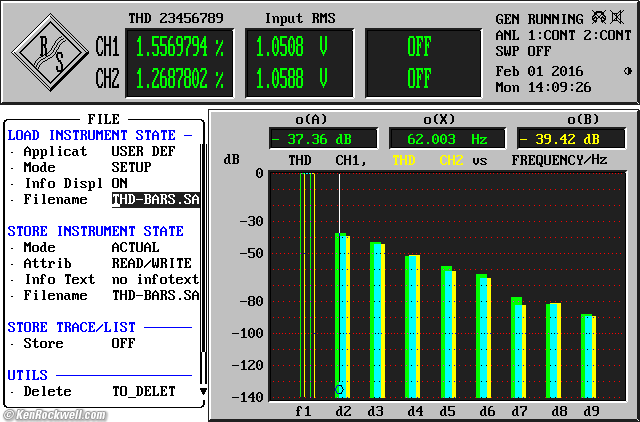
Task: Click the small indicator dot beside the date
Action: pos(628,71)
